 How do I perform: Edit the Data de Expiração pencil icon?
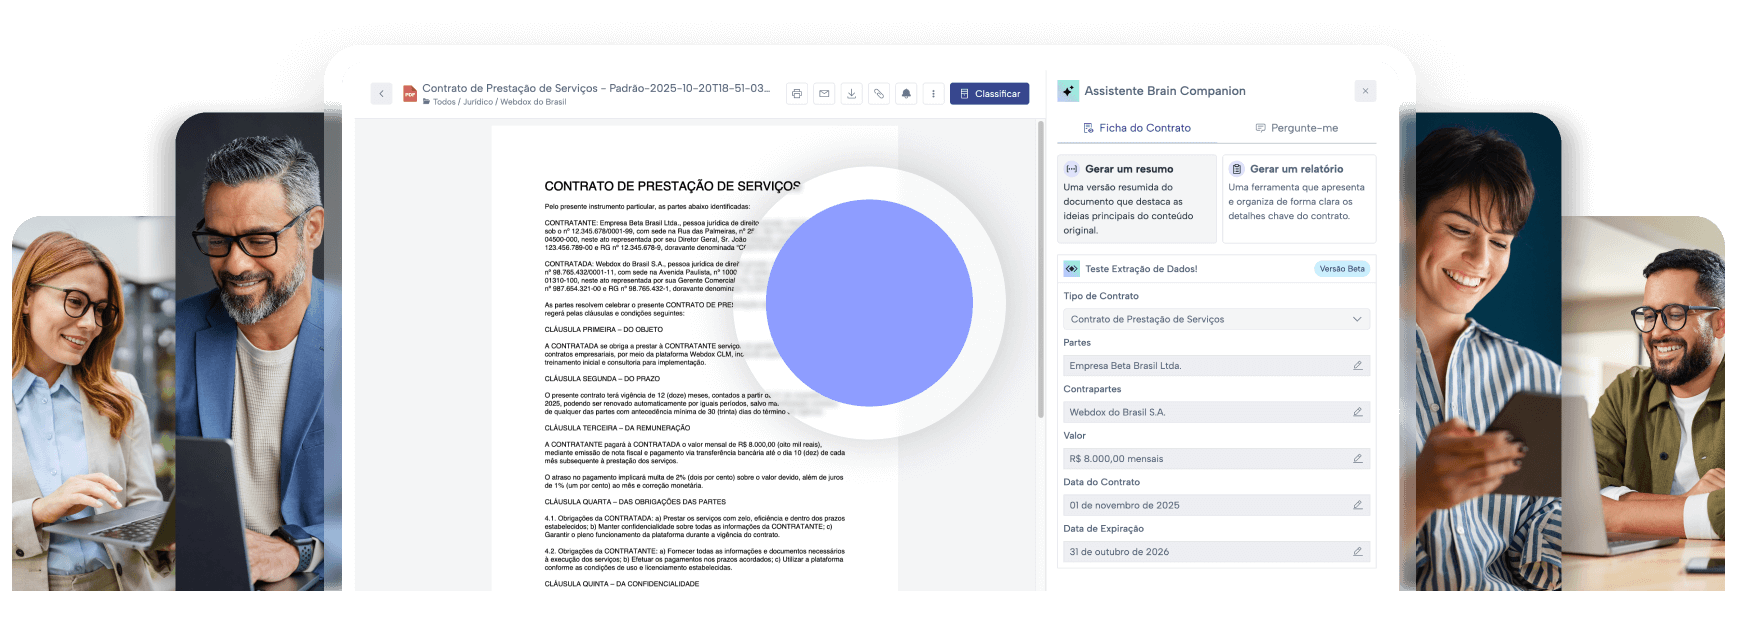1357,552
